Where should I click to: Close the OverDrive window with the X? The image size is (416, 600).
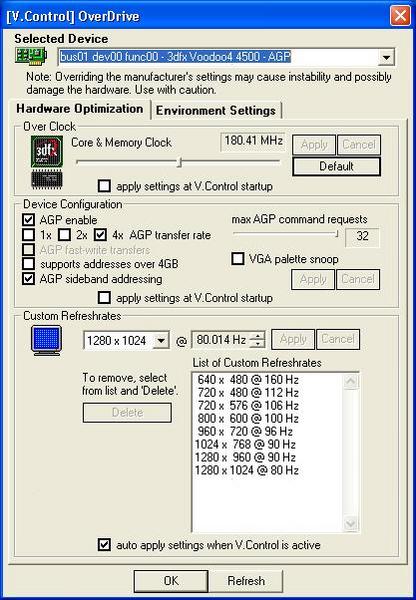coord(400,16)
